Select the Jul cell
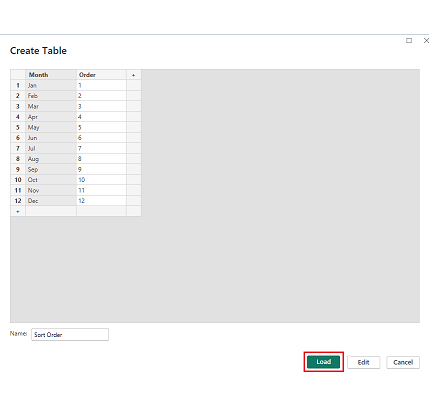This screenshot has height=410, width=429. pos(51,148)
